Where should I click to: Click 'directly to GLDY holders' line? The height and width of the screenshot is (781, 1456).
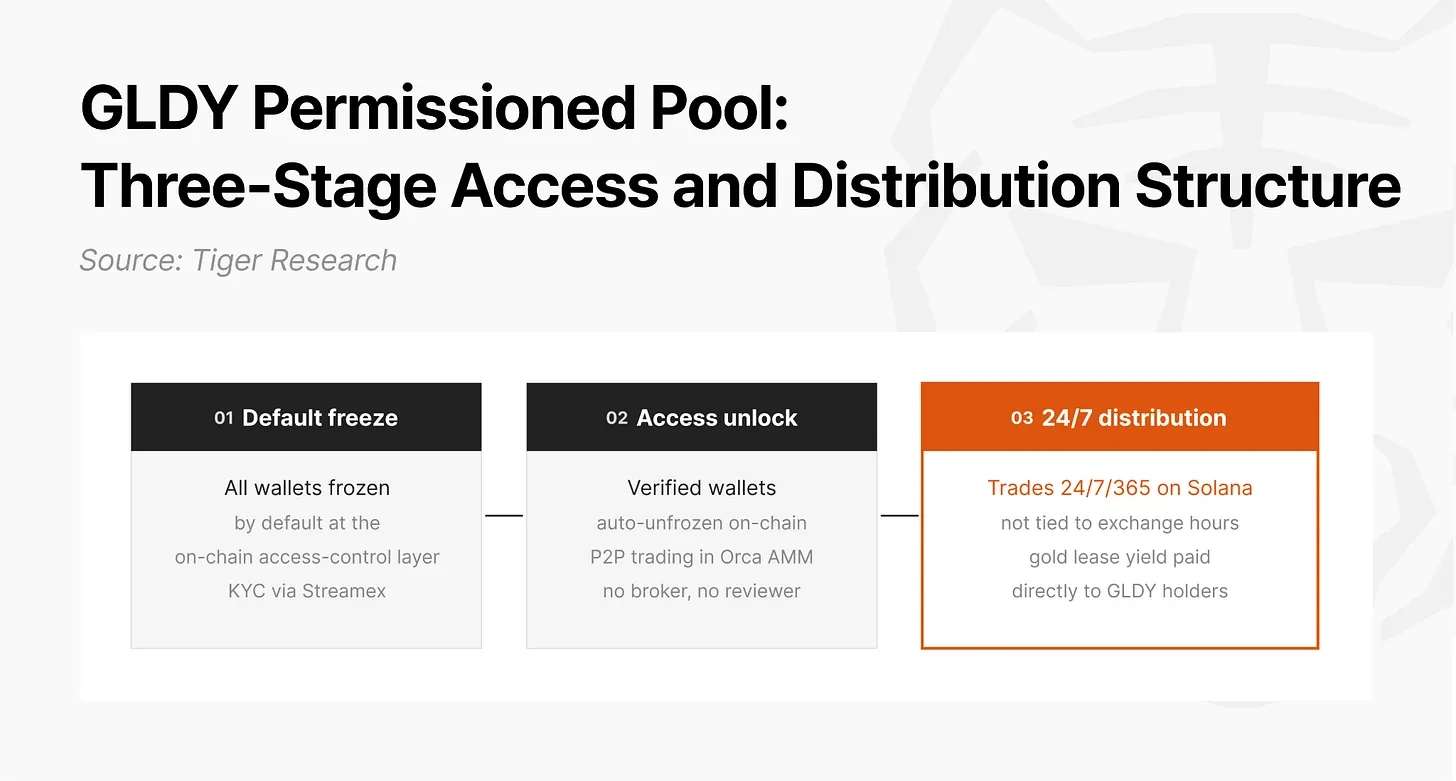point(1120,591)
